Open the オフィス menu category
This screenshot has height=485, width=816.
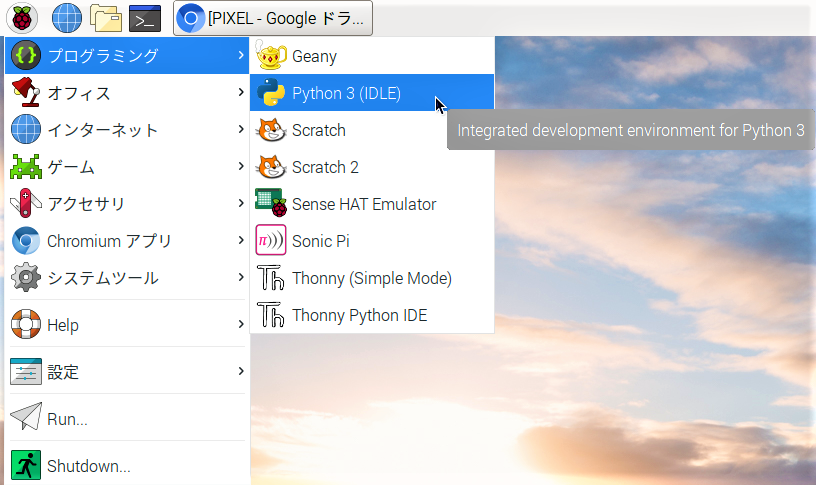click(127, 93)
